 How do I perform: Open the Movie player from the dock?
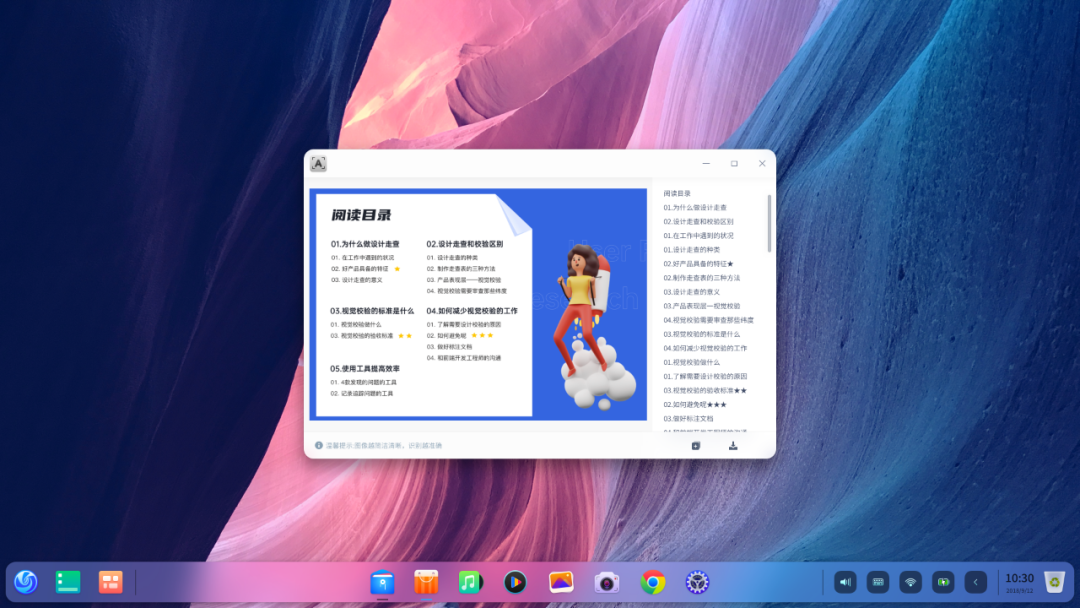point(515,581)
